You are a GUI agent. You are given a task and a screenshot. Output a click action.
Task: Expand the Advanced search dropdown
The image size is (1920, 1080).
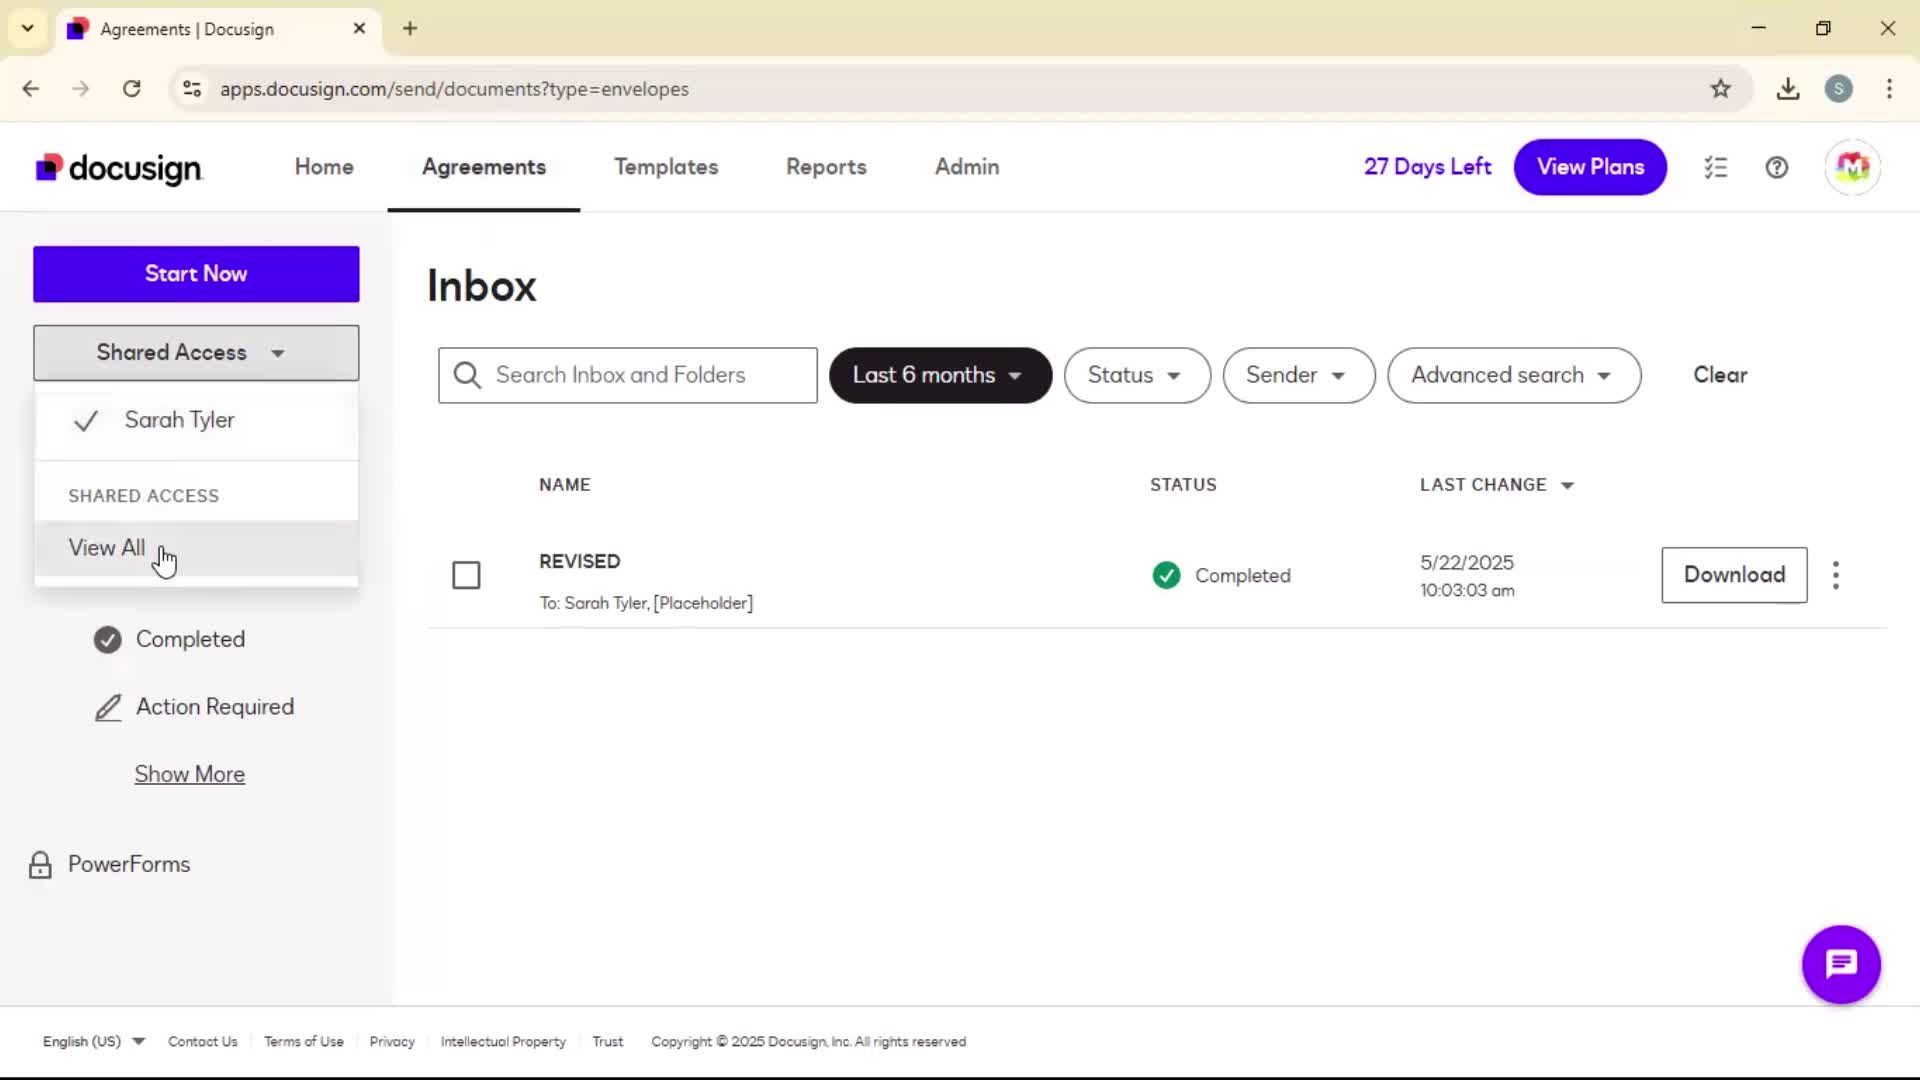pyautogui.click(x=1513, y=375)
